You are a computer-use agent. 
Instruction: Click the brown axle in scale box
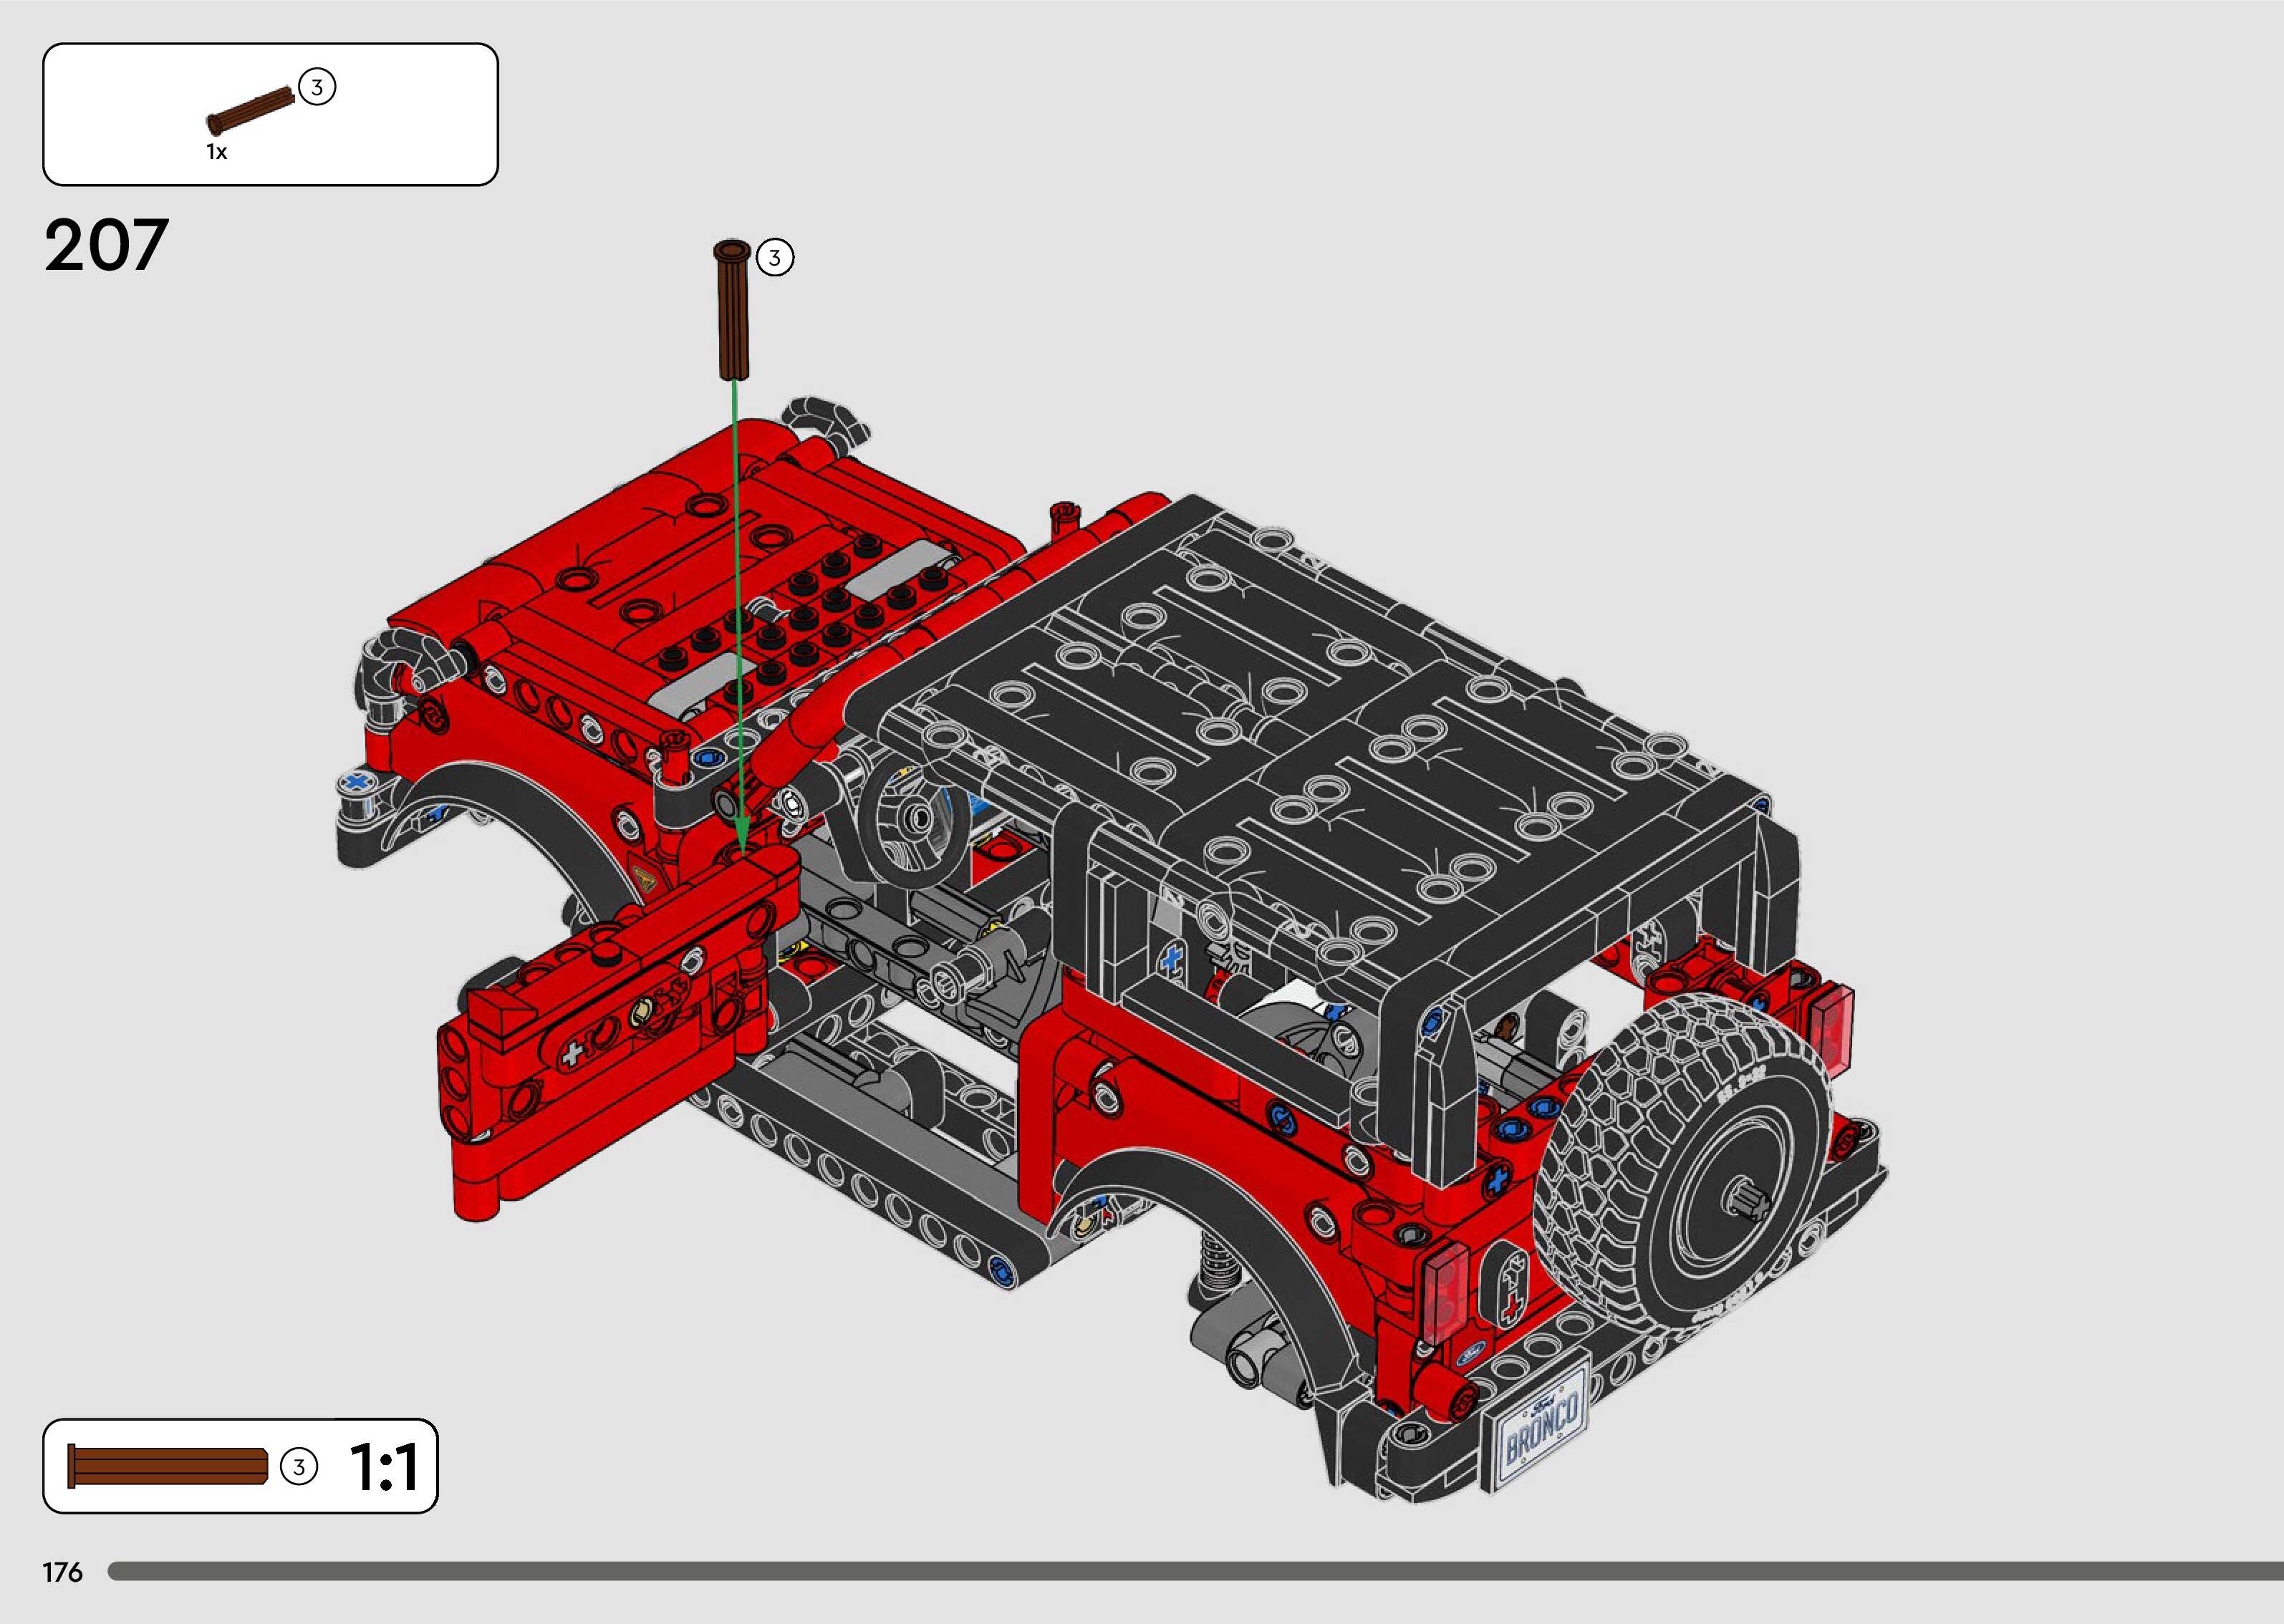click(x=167, y=1467)
